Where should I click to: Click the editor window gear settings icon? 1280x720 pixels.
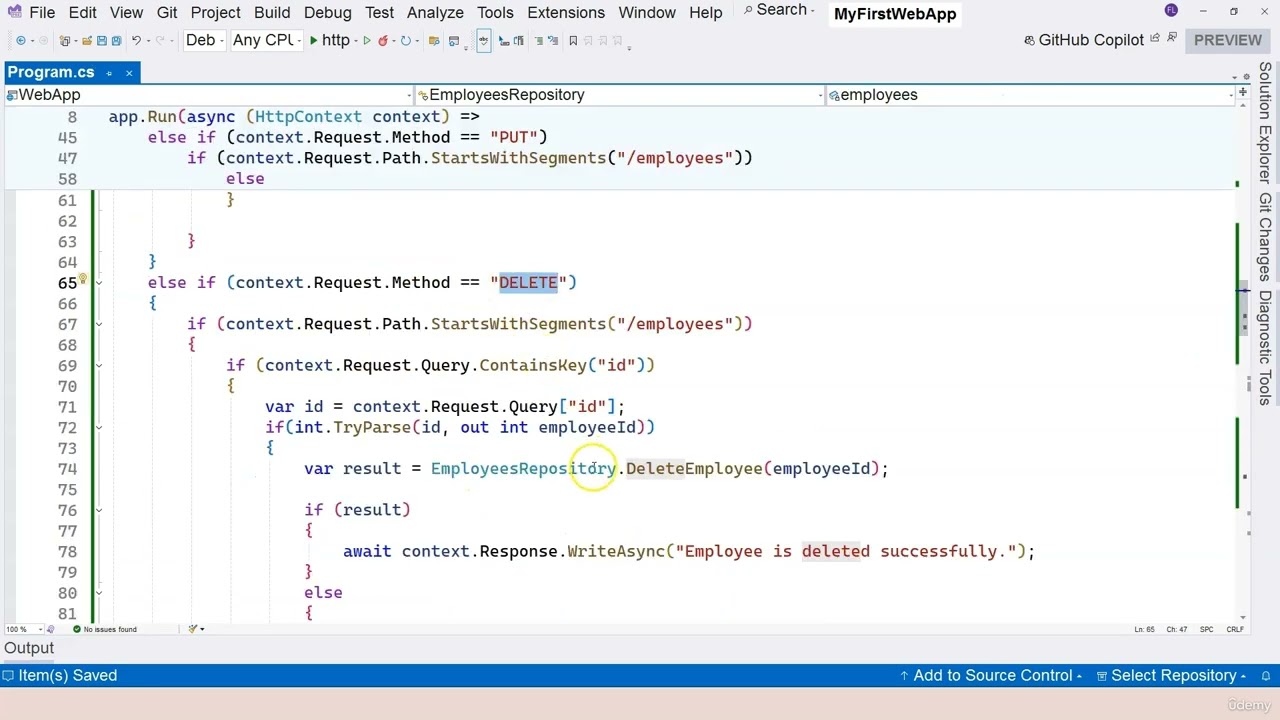coord(1247,77)
